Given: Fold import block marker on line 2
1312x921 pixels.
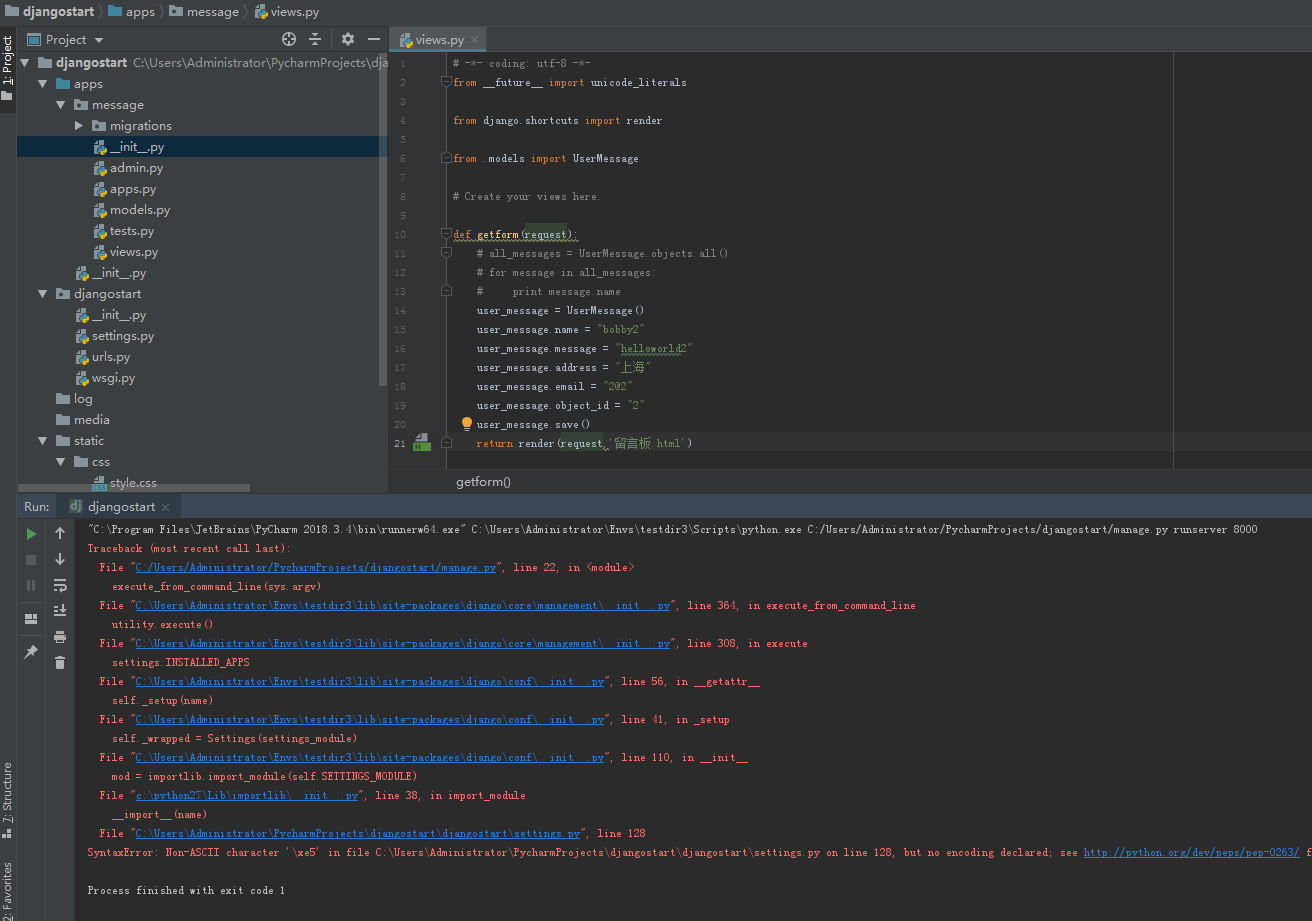Looking at the screenshot, I should (446, 83).
